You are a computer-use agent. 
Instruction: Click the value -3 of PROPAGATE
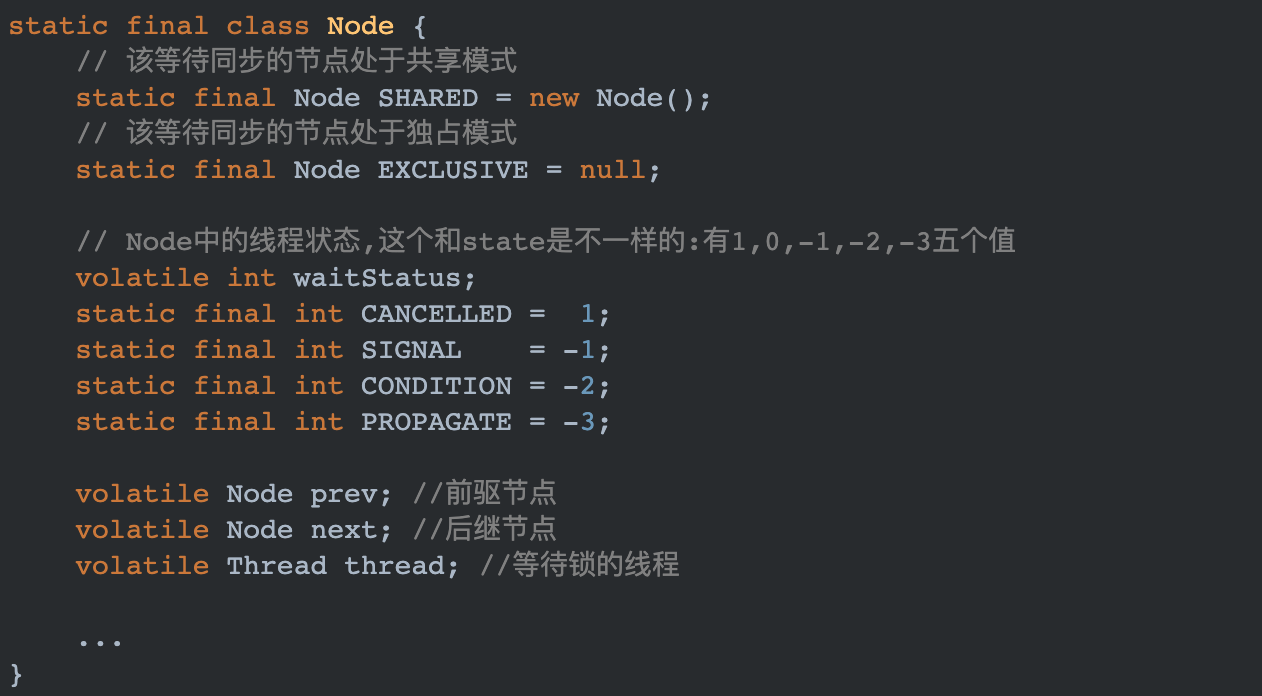point(580,422)
